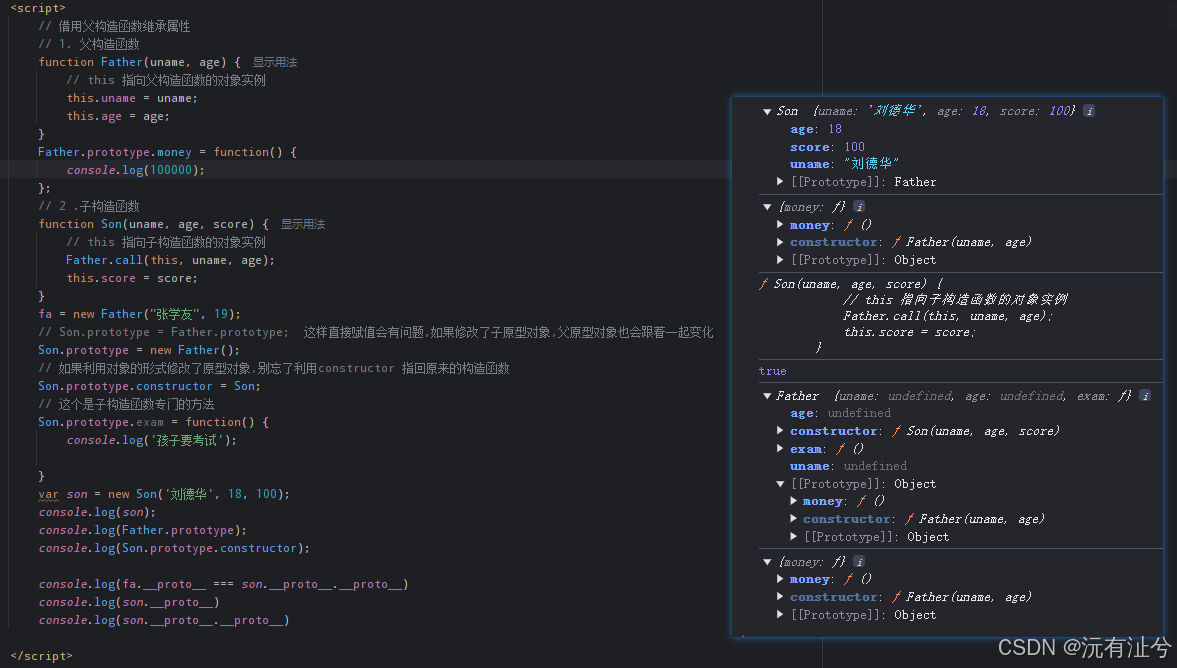The height and width of the screenshot is (668, 1177).
Task: Expand the [[Prototype]]: Father row
Action: [780, 182]
